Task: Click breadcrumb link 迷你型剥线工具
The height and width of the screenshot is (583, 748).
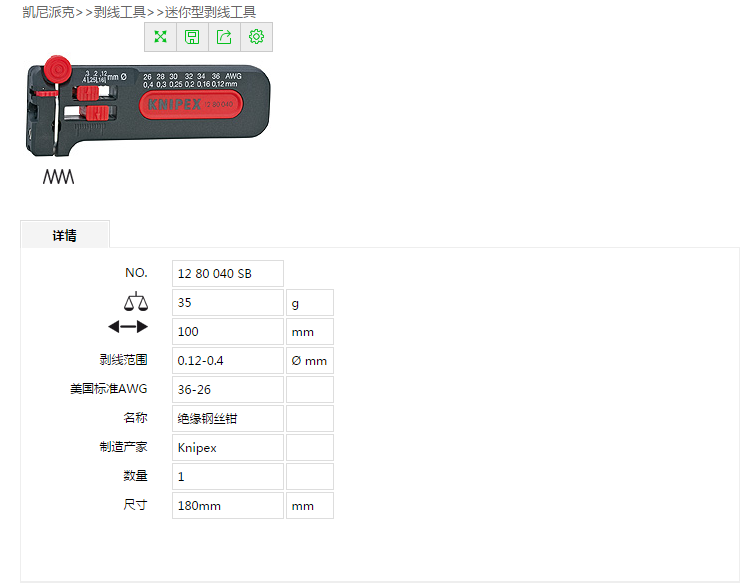Action: pyautogui.click(x=210, y=12)
